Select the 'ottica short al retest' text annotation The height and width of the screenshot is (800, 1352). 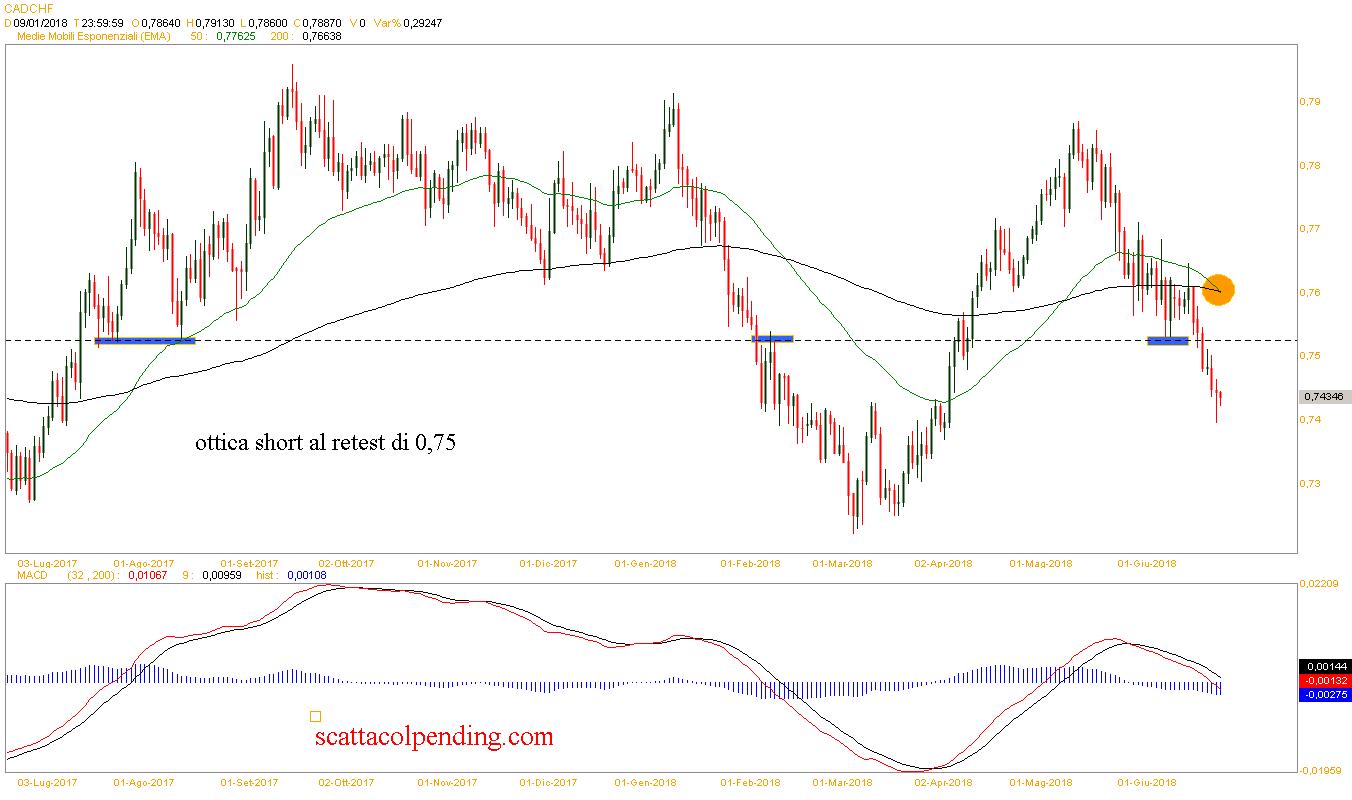coord(325,443)
